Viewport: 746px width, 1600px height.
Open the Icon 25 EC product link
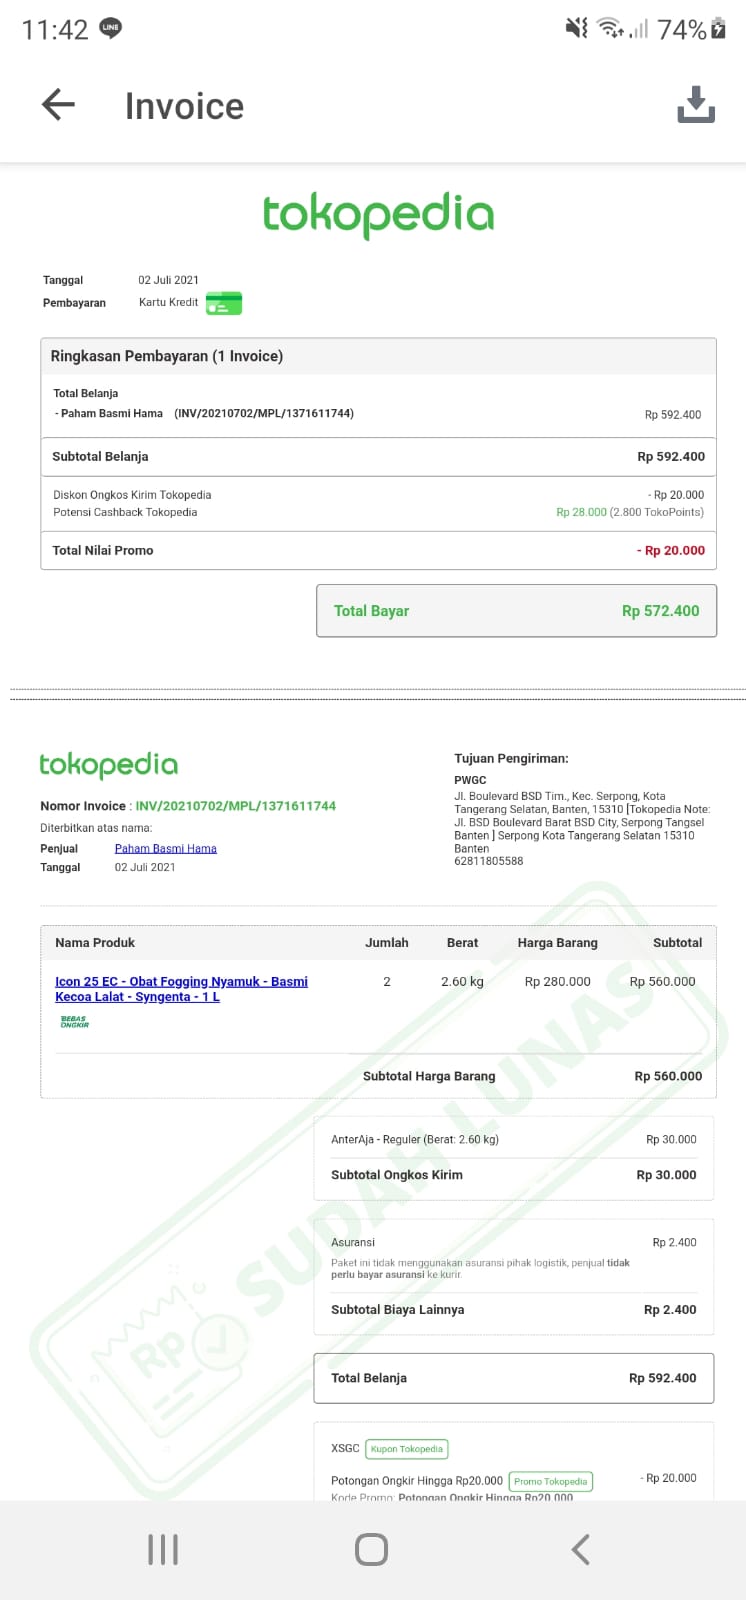(181, 989)
